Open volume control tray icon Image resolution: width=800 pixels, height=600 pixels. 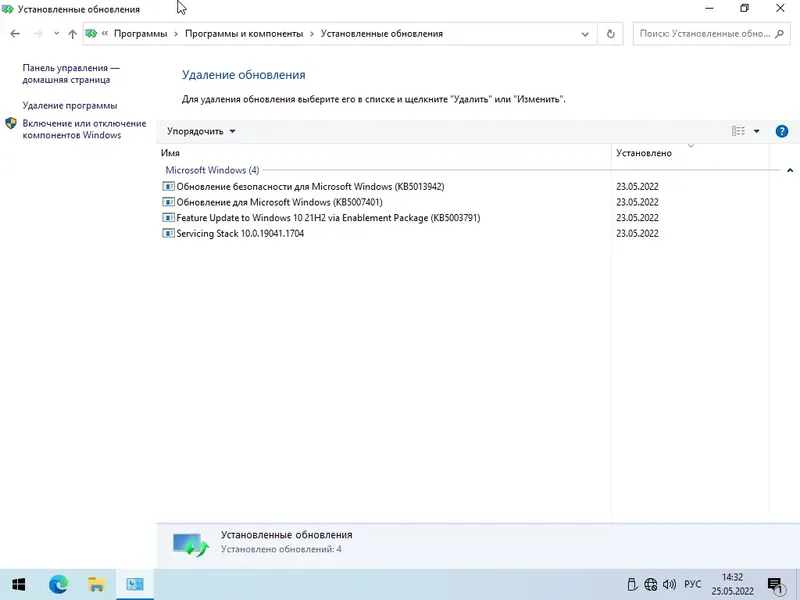669,585
